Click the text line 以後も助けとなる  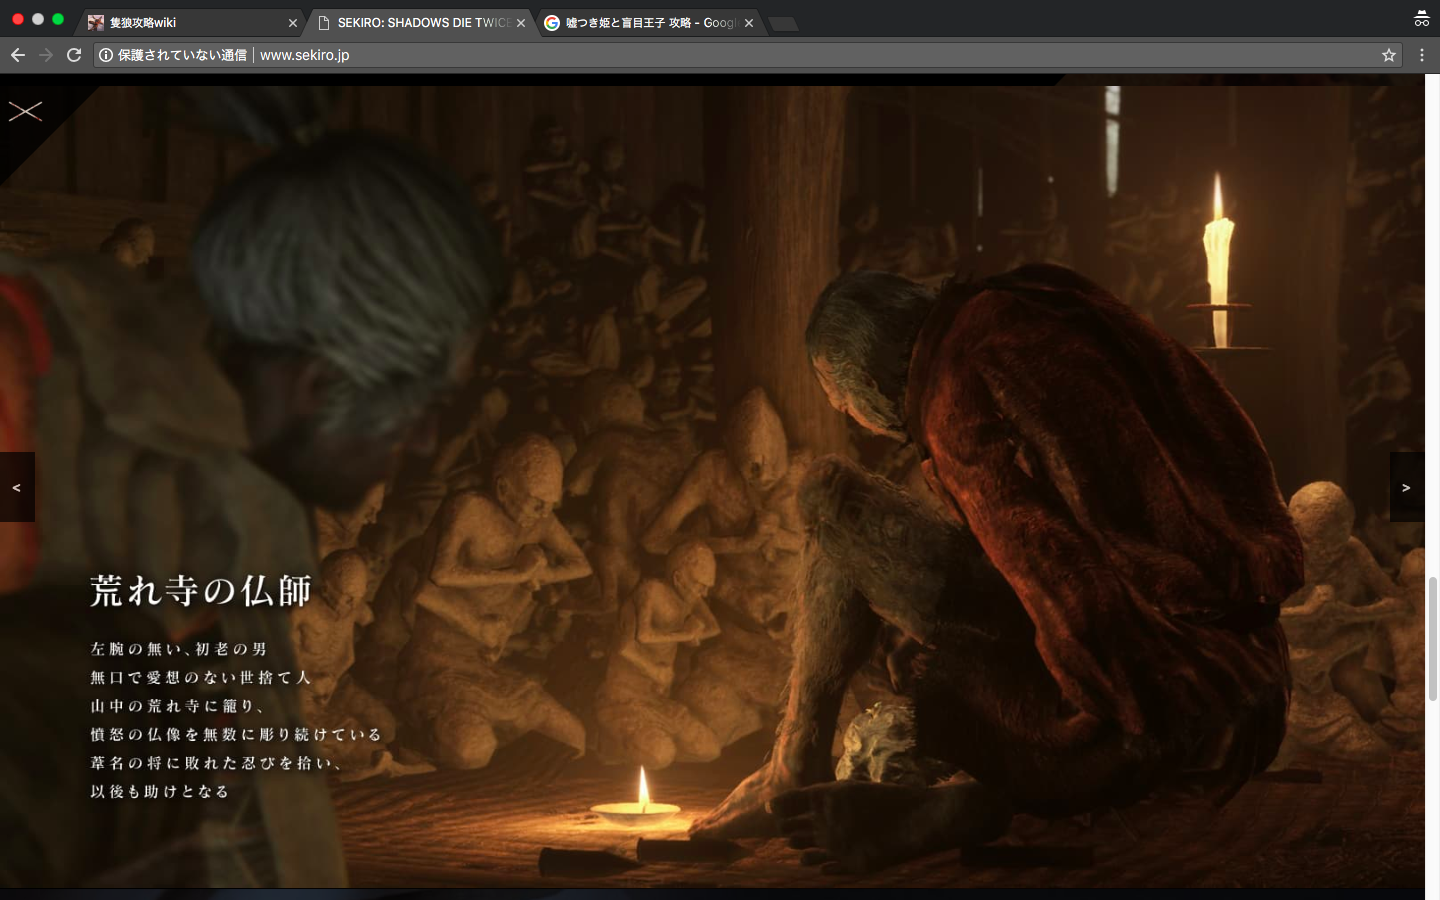coord(160,791)
